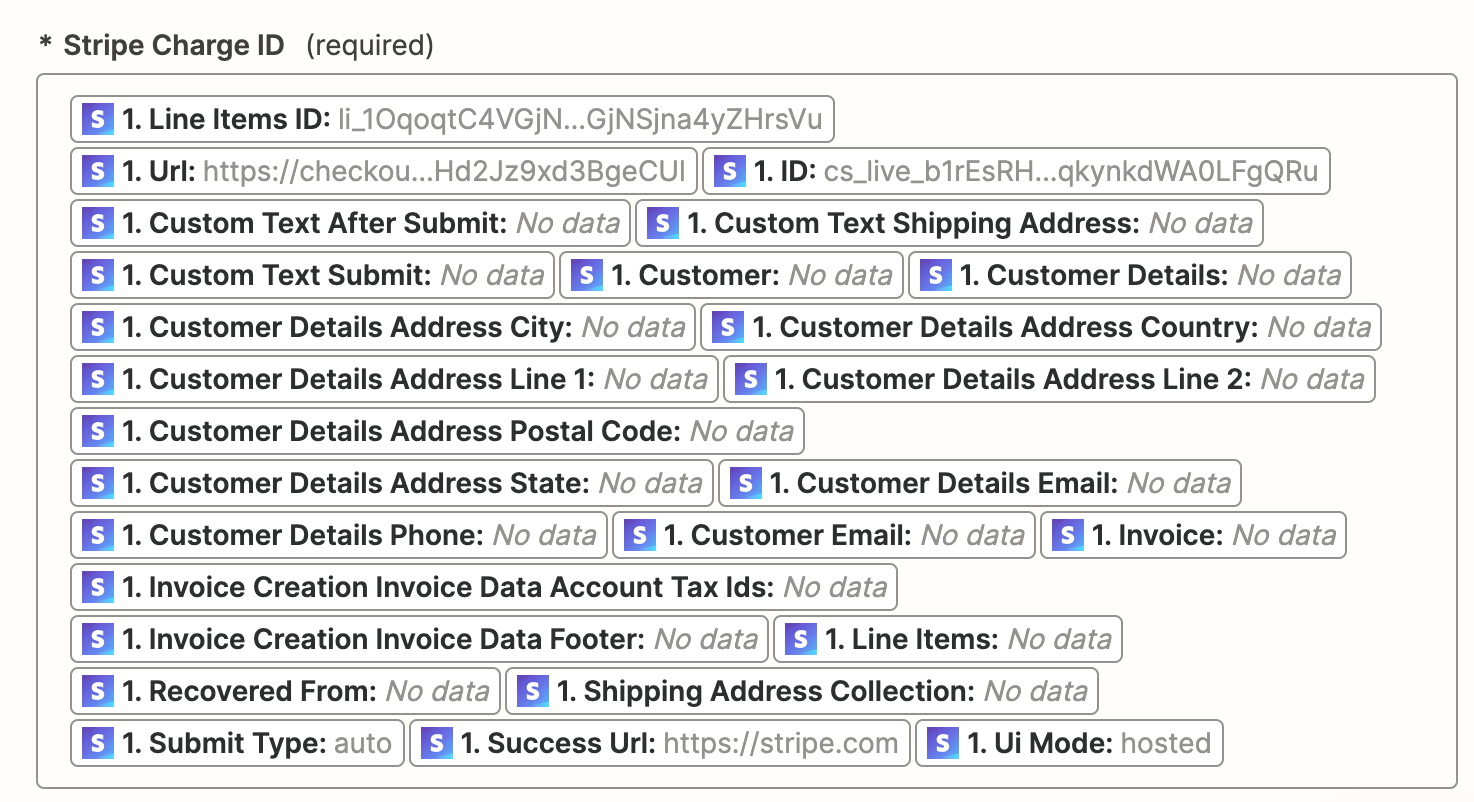This screenshot has height=802, width=1474.
Task: Click Stripe icon on Recovered From pill
Action: tap(97, 692)
